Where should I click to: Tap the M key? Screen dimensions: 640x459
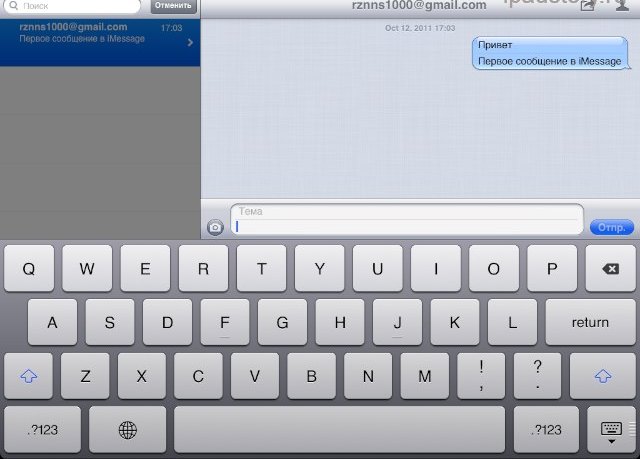[424, 376]
